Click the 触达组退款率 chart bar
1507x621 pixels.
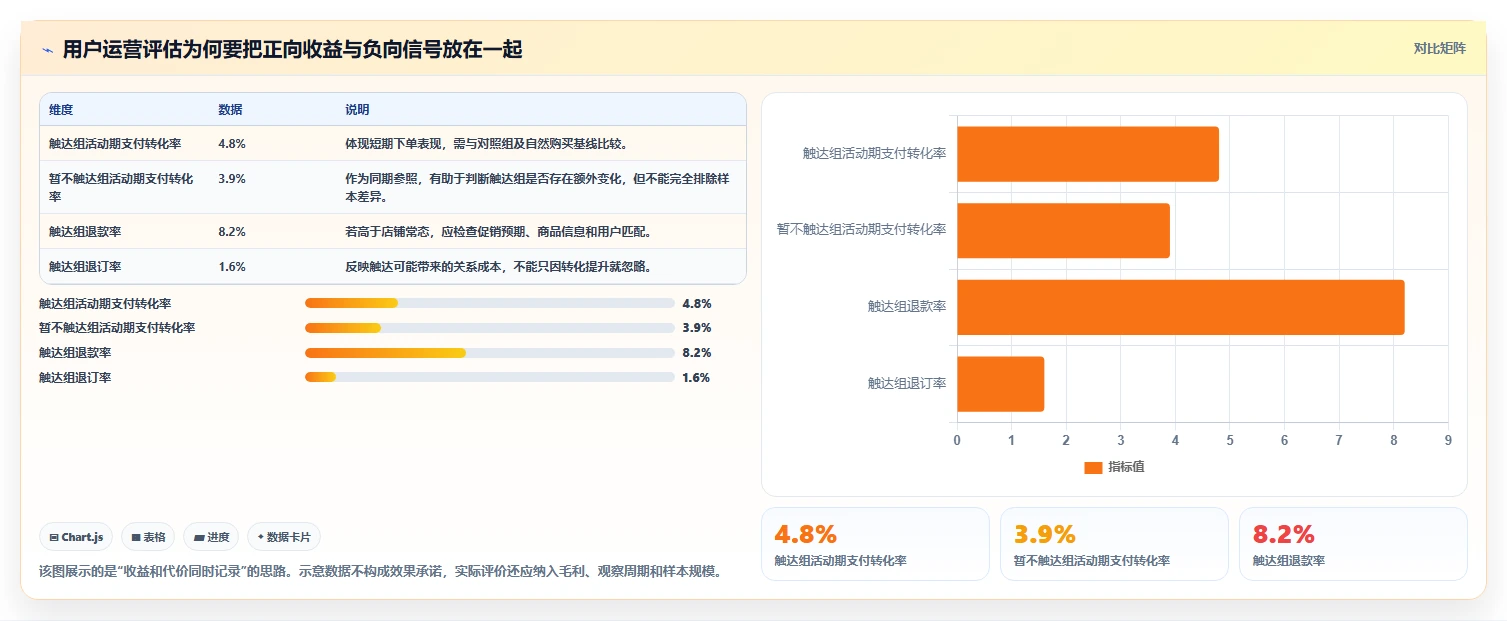[x=1181, y=307]
